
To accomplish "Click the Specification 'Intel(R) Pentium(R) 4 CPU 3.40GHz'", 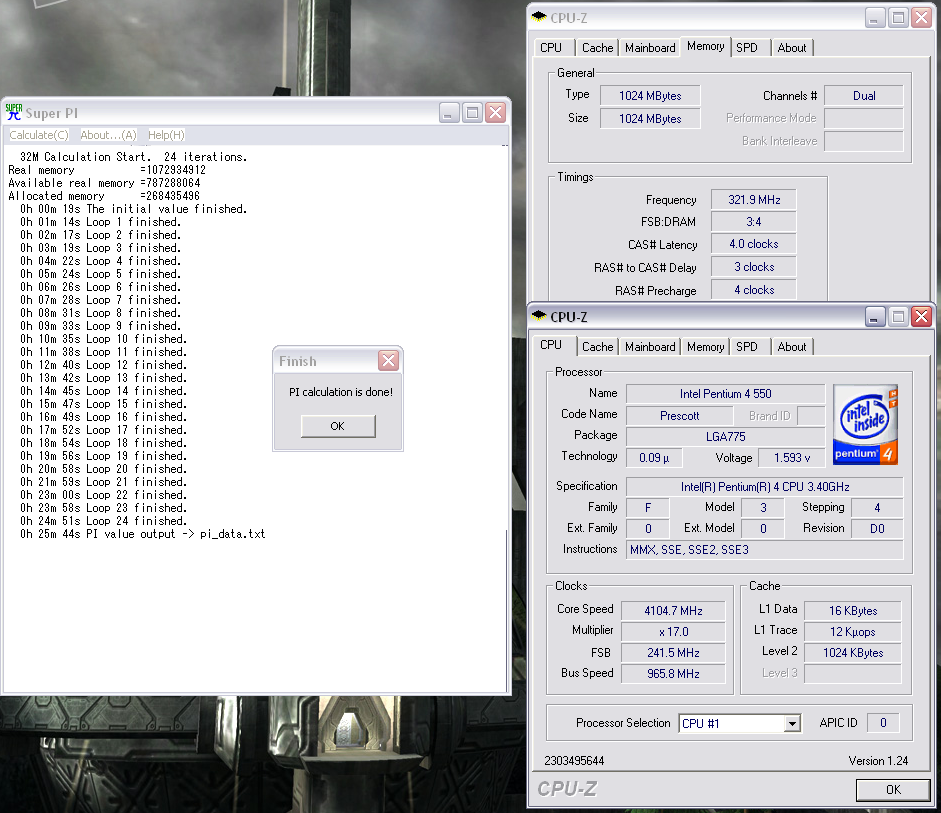I will coord(765,487).
